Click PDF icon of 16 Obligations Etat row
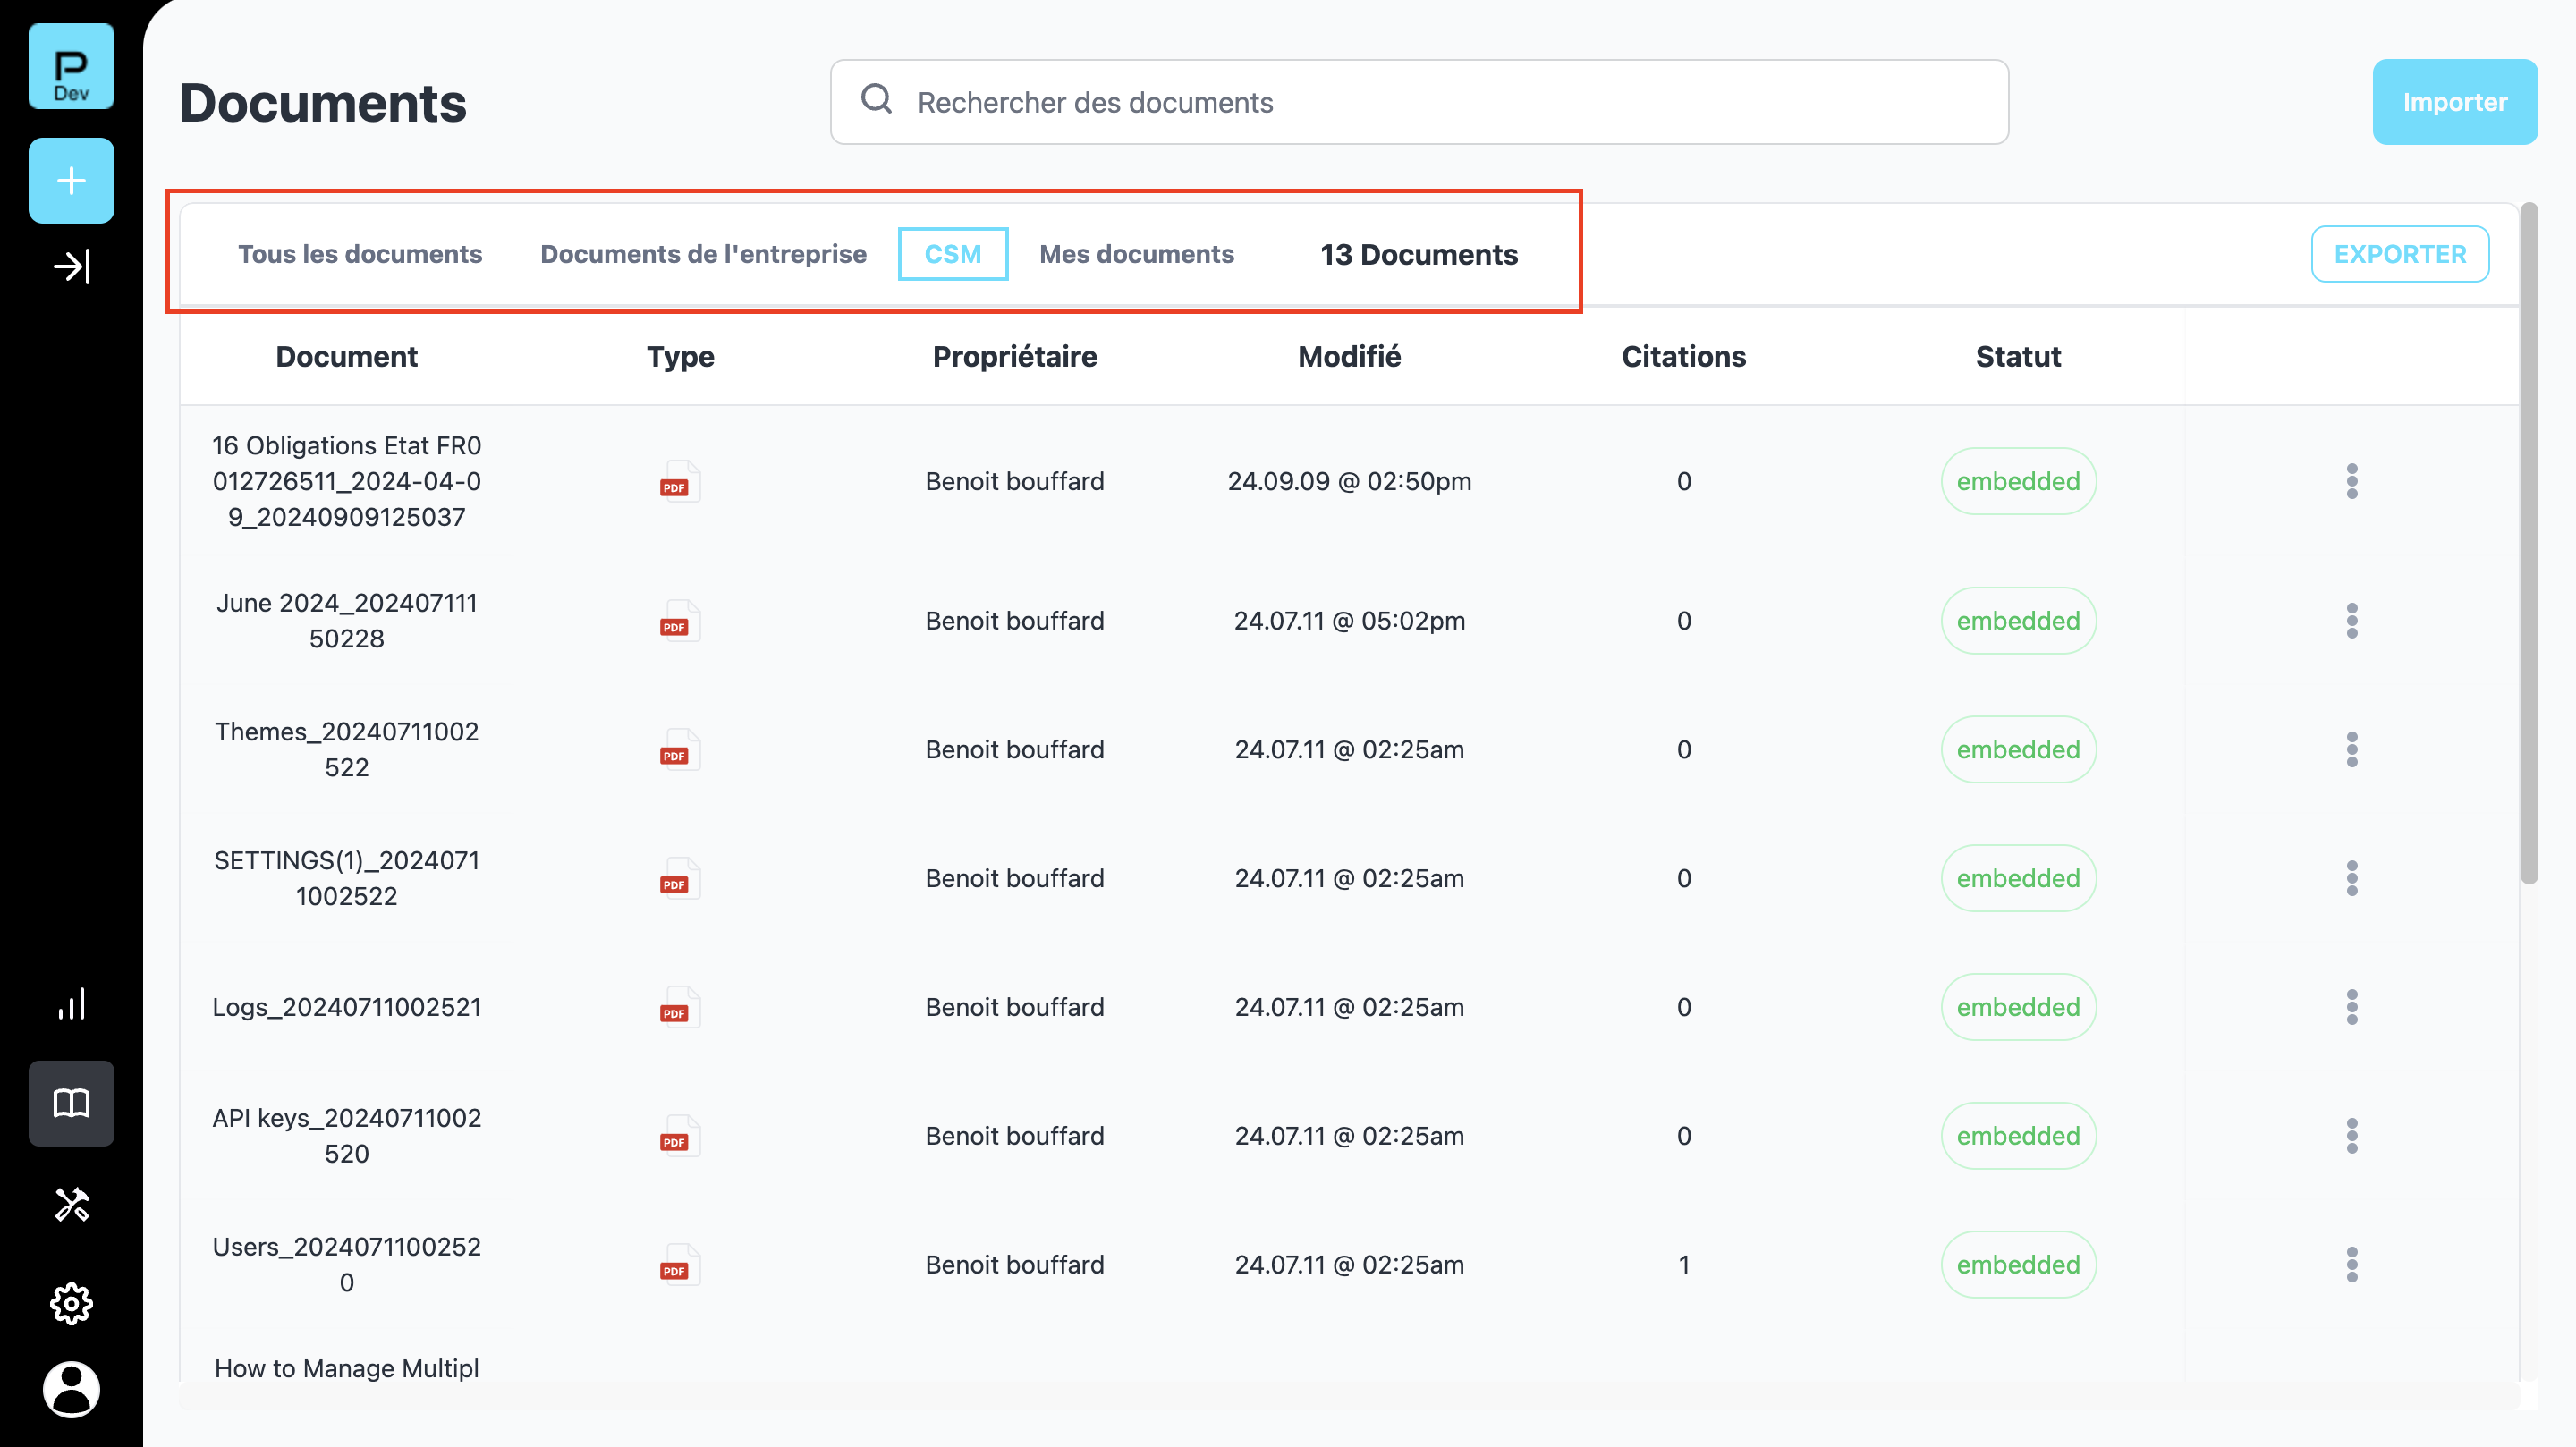The image size is (2576, 1447). (x=679, y=481)
